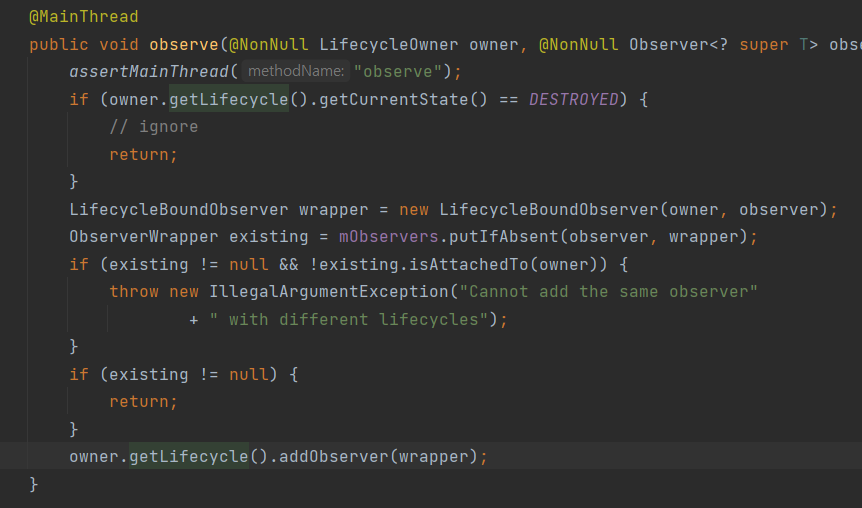Click the DESTROYED constant
Screen dimensions: 862x508
tap(574, 100)
